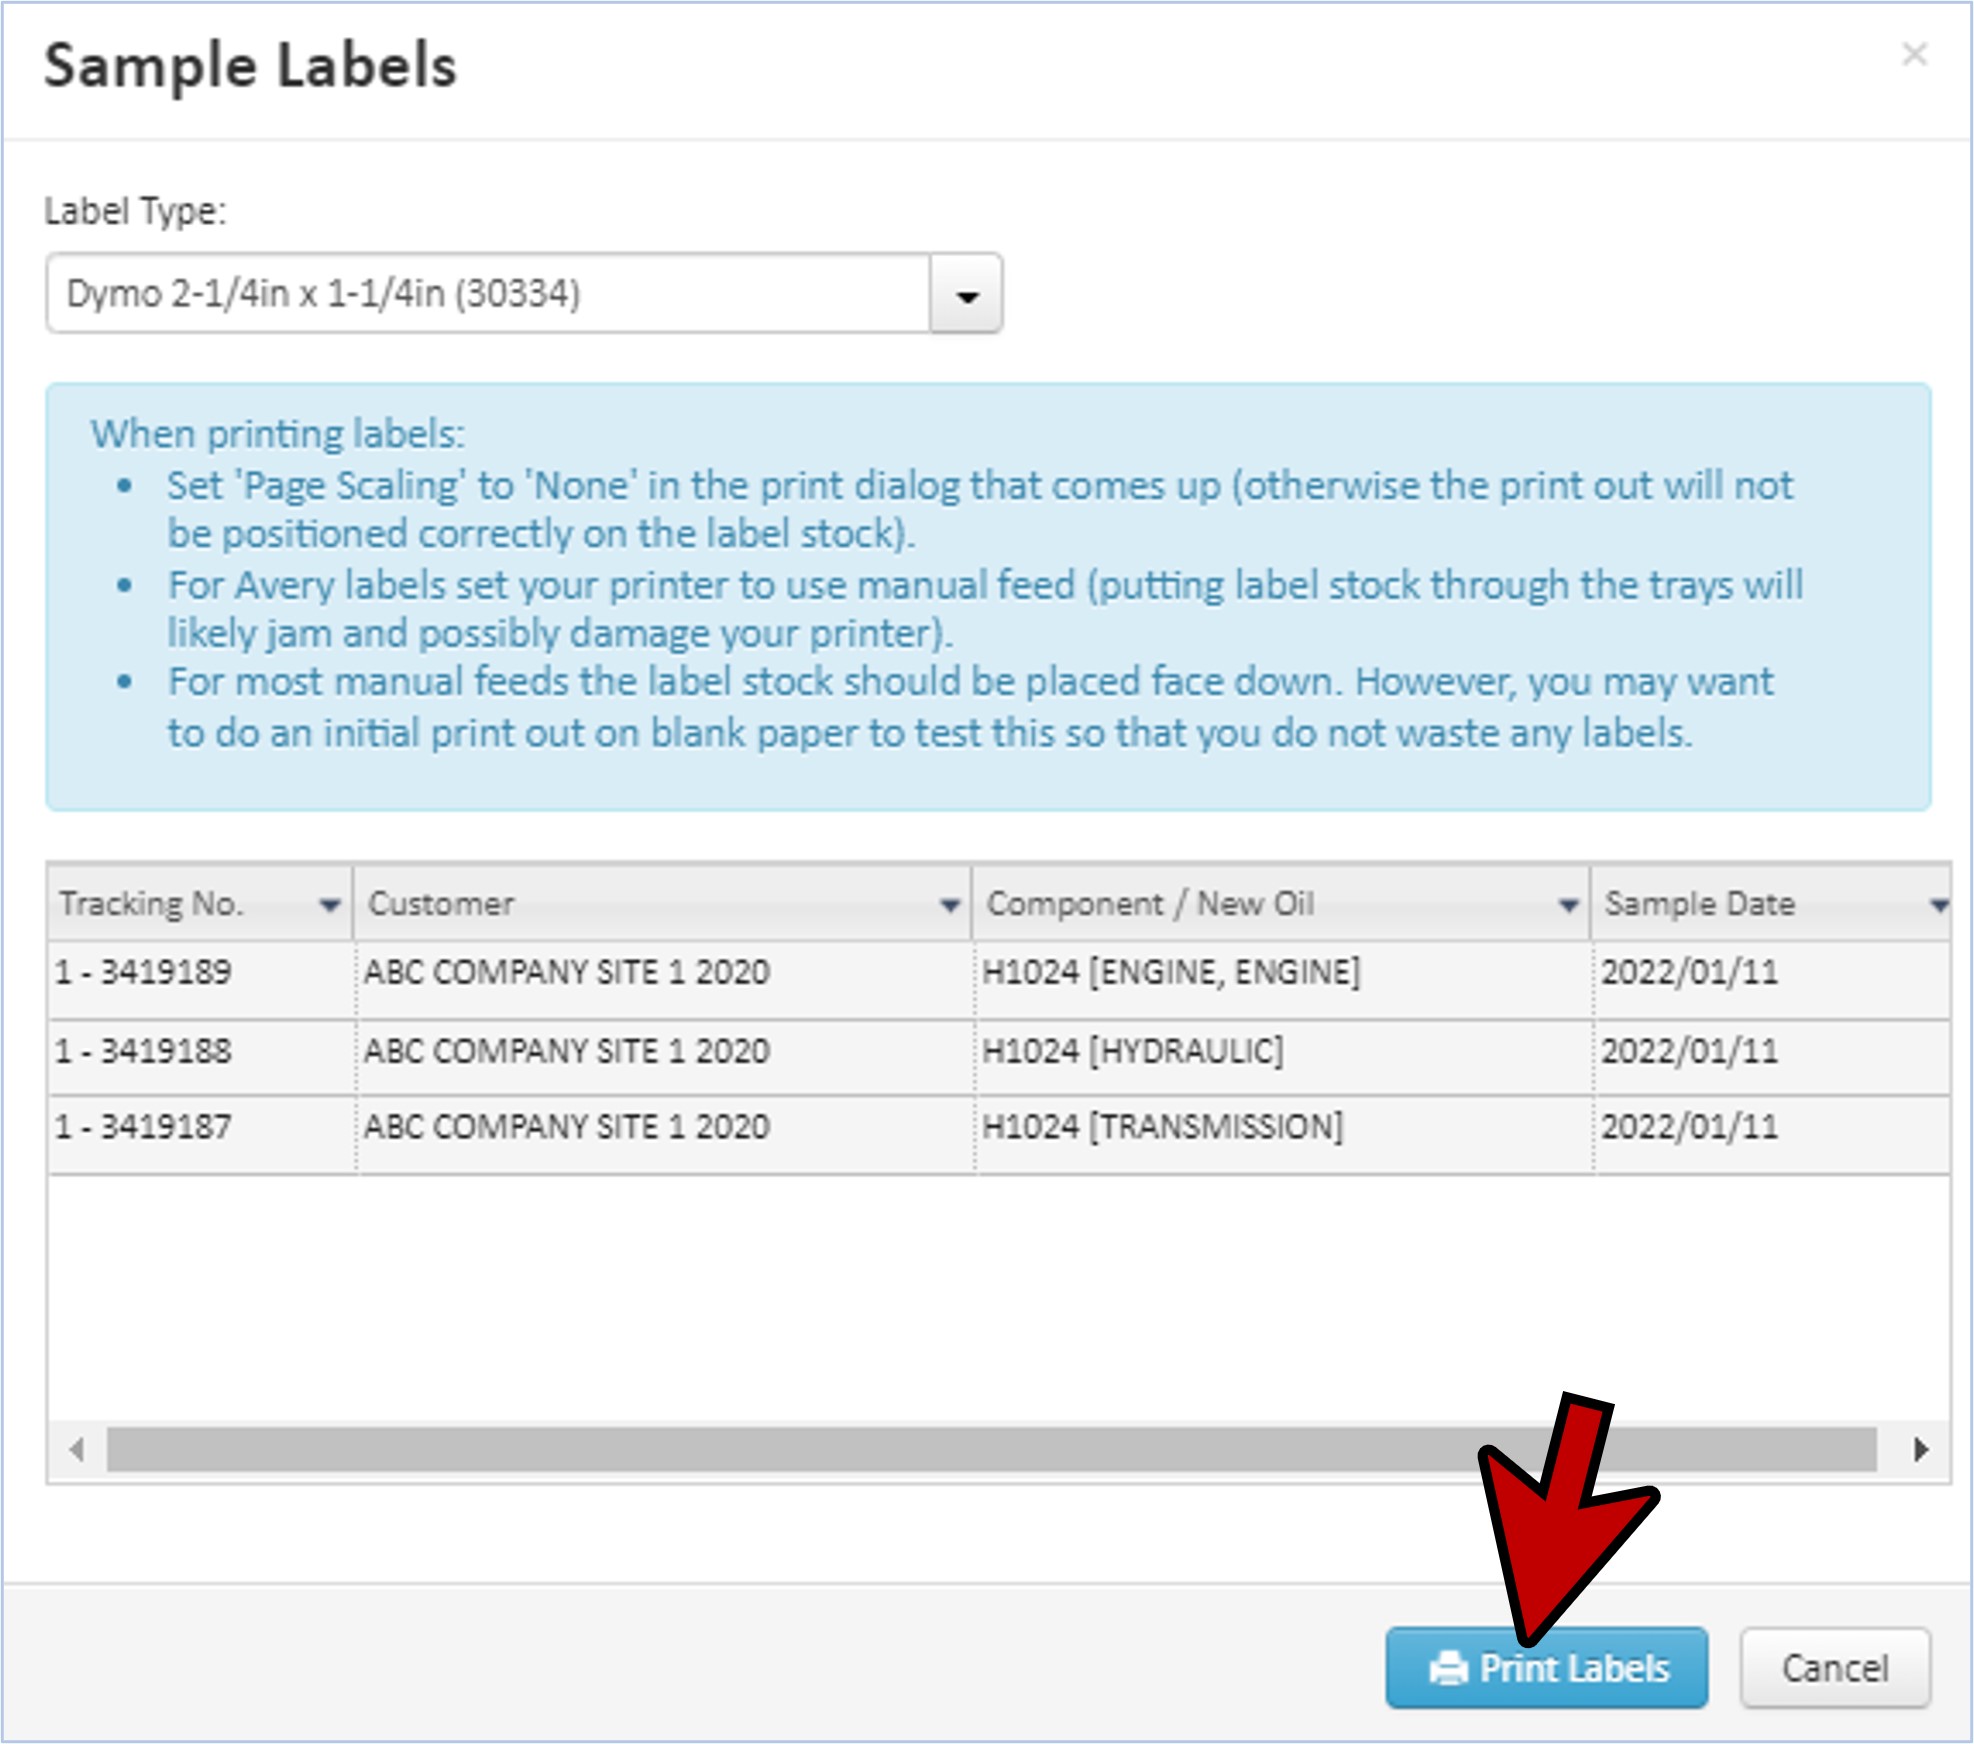This screenshot has height=1744, width=1974.
Task: Sort by Tracking No. column header
Action: (x=152, y=904)
